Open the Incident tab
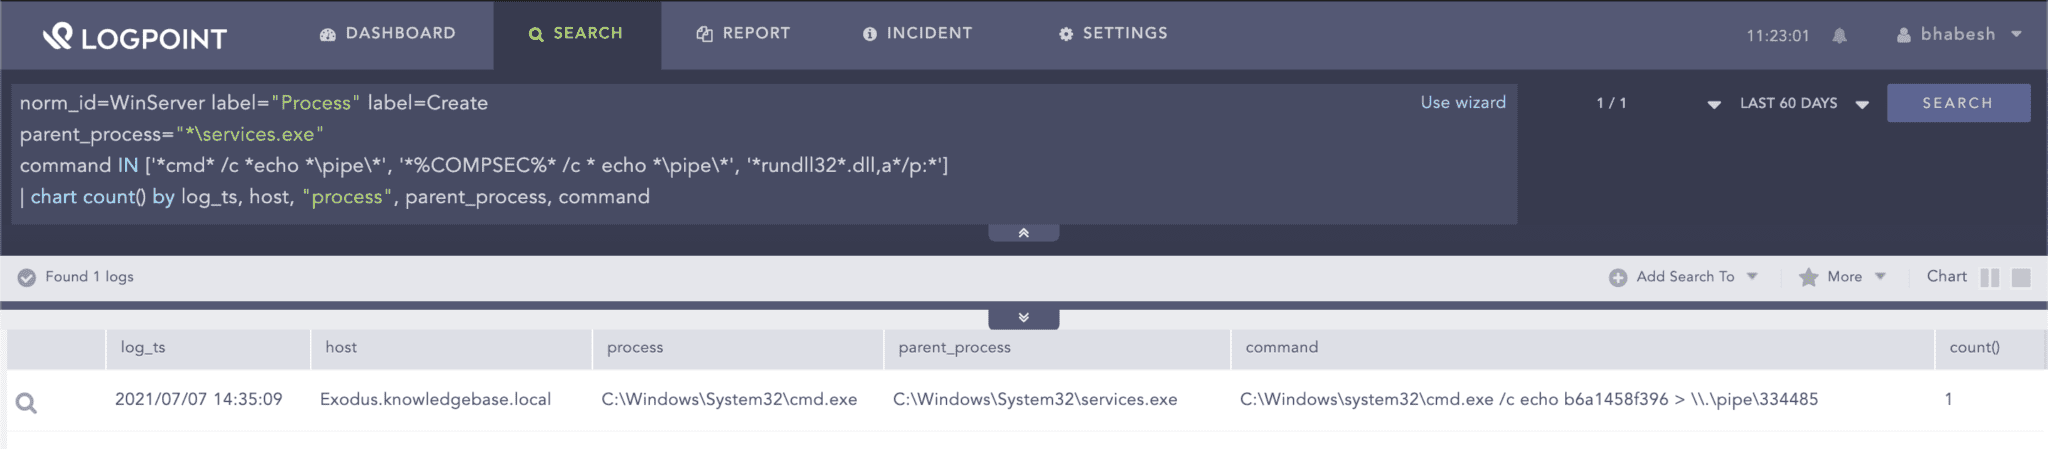 click(917, 34)
